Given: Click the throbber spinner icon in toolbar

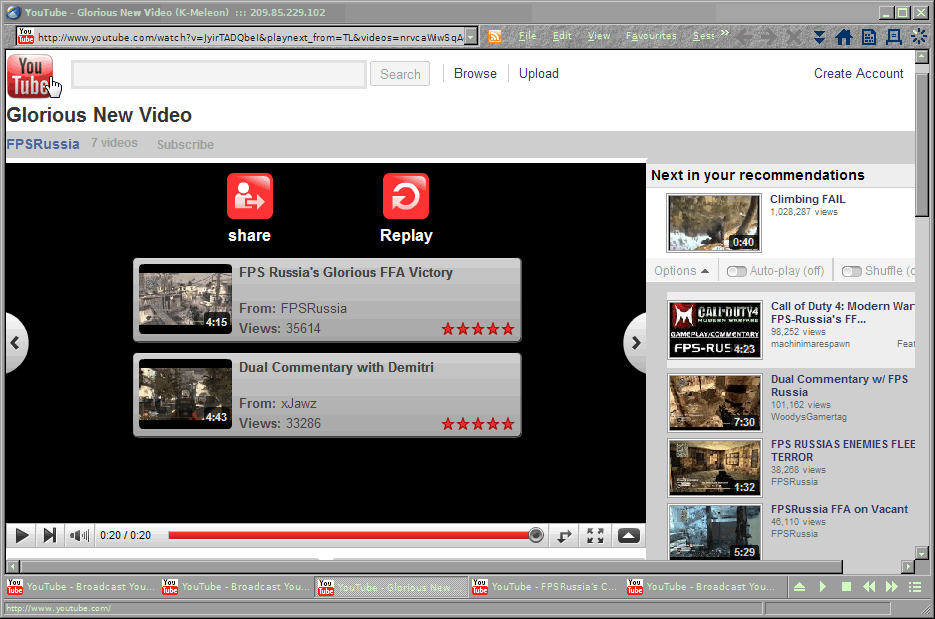Looking at the screenshot, I should pyautogui.click(x=919, y=37).
